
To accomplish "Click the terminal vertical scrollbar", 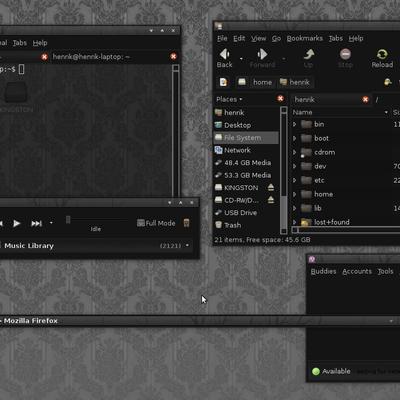I will (176, 131).
